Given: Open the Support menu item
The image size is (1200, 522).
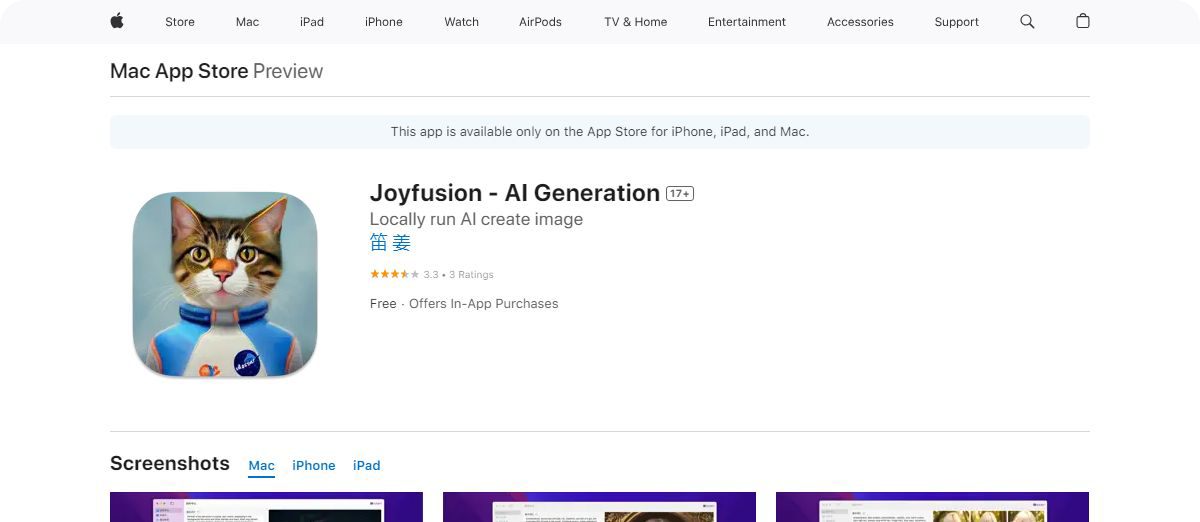Looking at the screenshot, I should coord(956,22).
